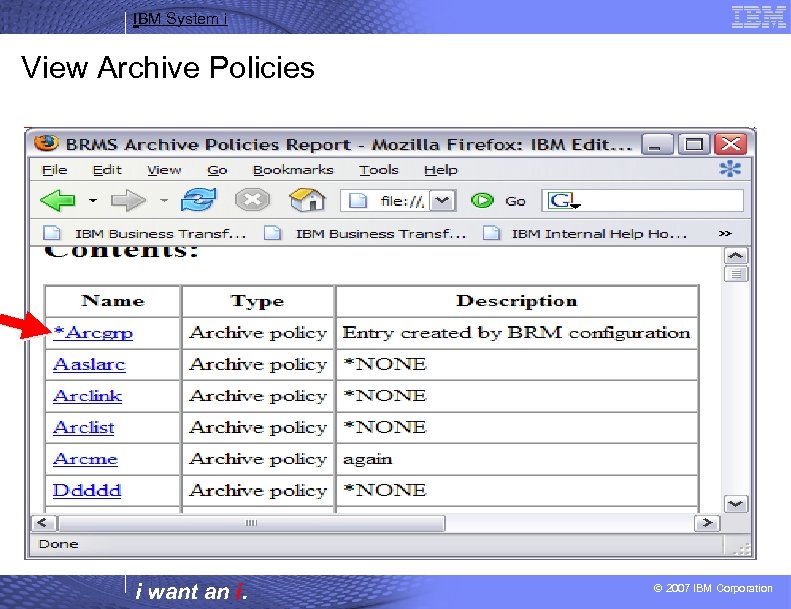Open the Arclist policy link
Image resolution: width=791 pixels, height=609 pixels.
tap(83, 427)
